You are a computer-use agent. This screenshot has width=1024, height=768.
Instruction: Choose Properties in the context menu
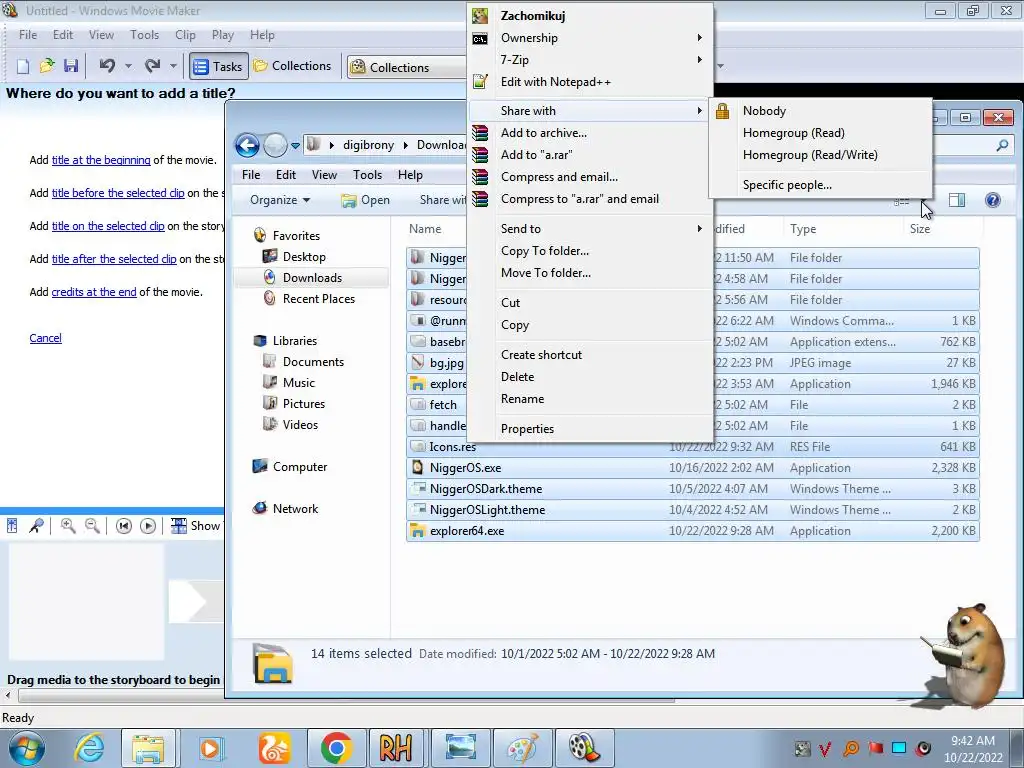pyautogui.click(x=591, y=428)
